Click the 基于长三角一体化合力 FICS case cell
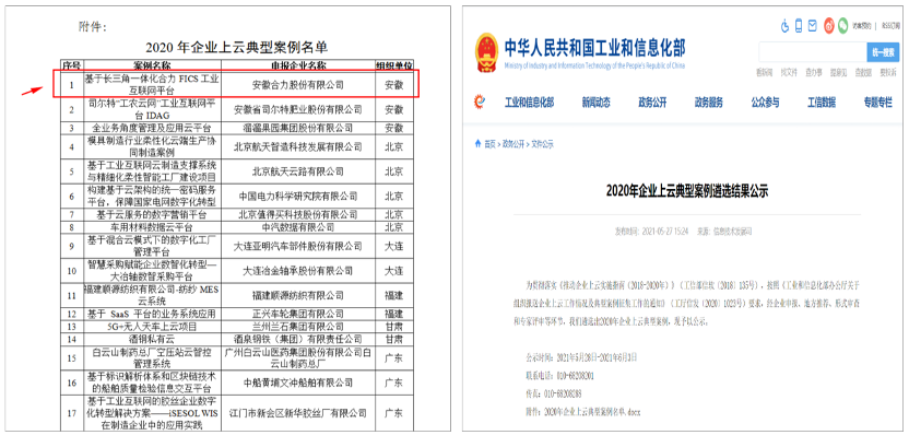 (x=152, y=85)
